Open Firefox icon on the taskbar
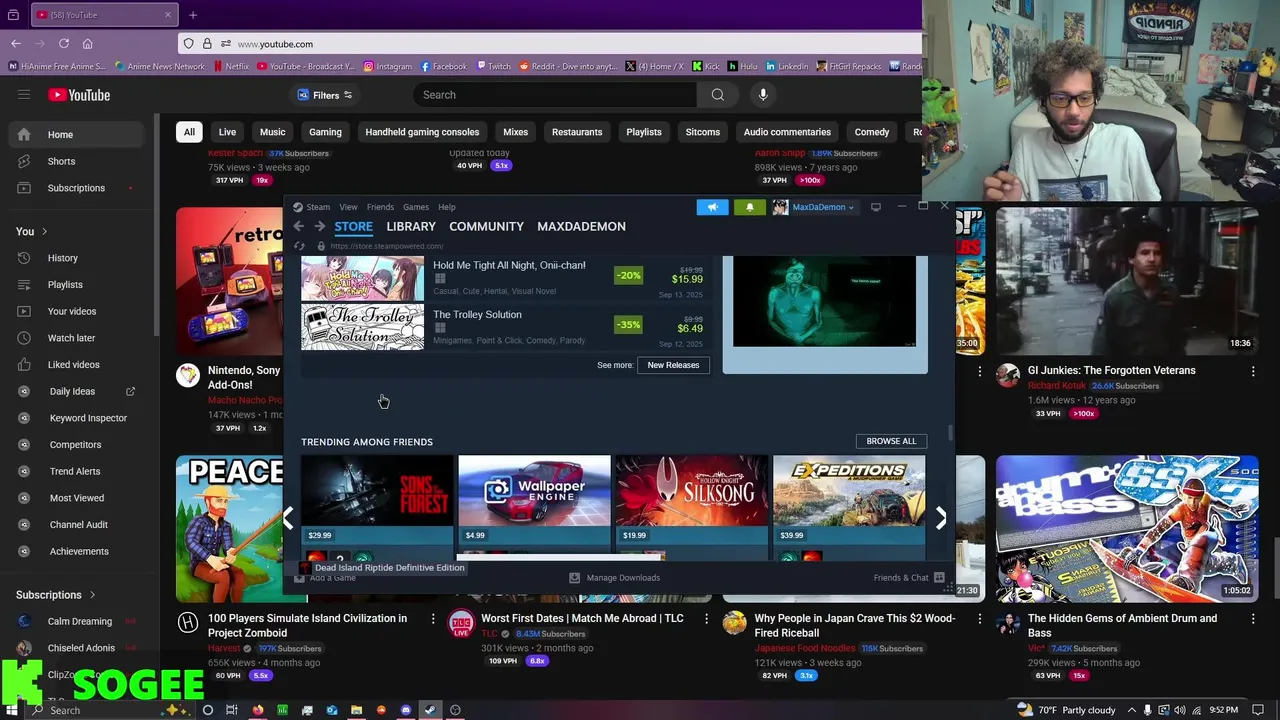Screen dimensions: 1280x720 point(258,710)
